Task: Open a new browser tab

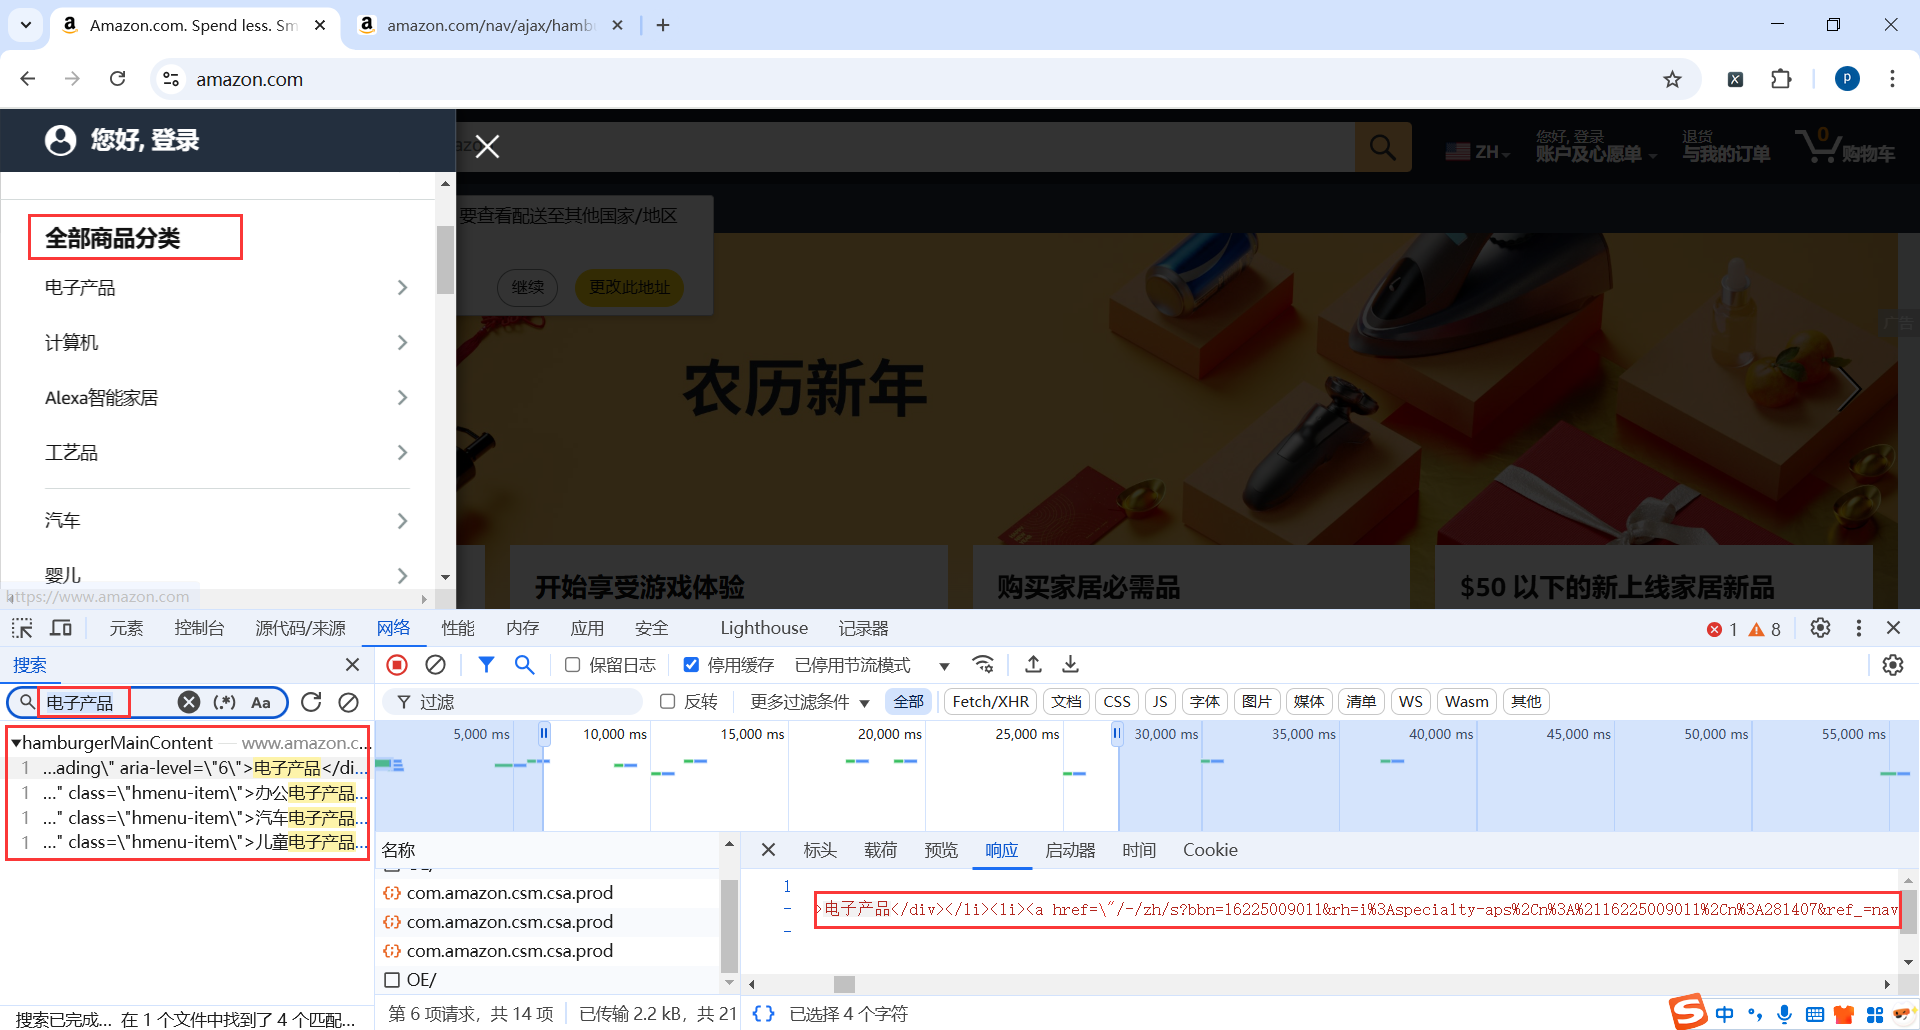Action: (662, 25)
